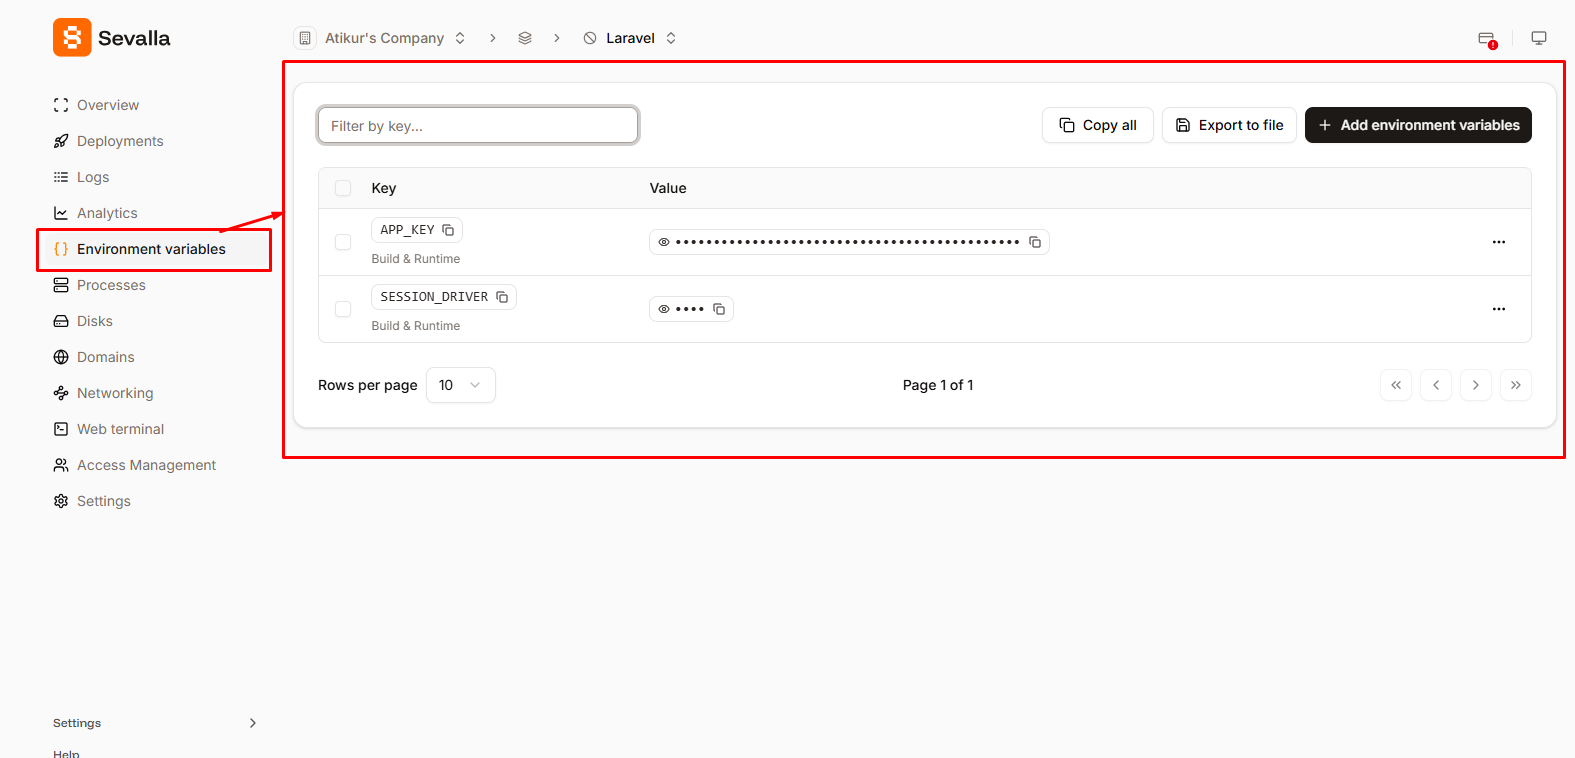Open the three-dot menu for APP_KEY row
Screen dimensions: 1575x758
(x=1499, y=242)
